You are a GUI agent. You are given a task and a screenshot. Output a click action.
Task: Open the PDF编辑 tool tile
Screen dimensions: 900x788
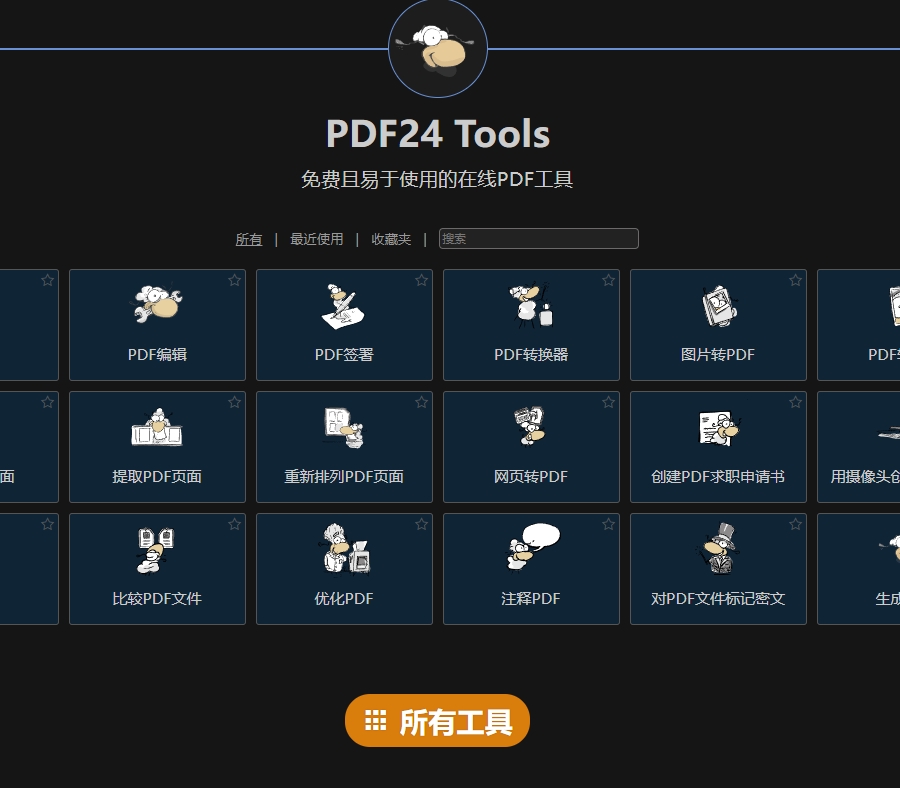click(157, 325)
